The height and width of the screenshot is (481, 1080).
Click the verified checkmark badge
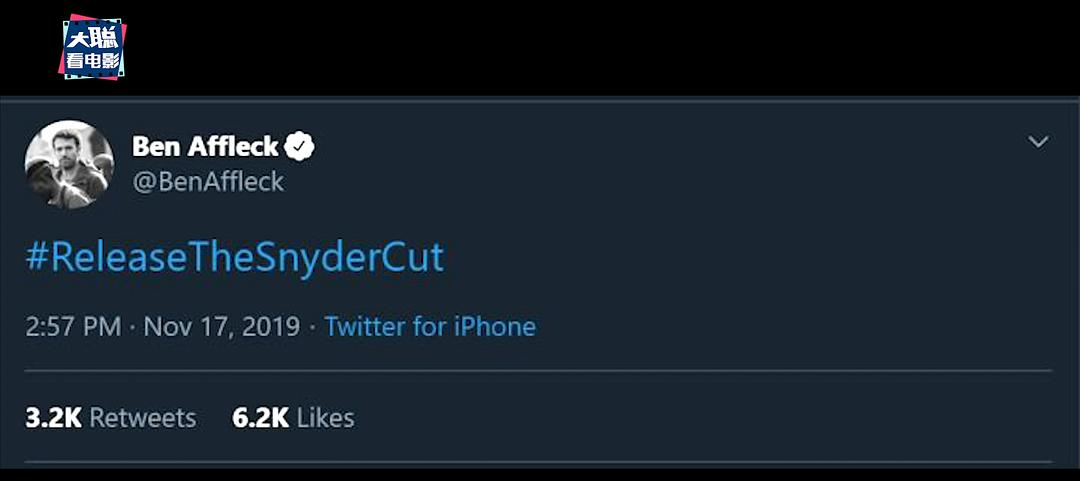click(299, 147)
